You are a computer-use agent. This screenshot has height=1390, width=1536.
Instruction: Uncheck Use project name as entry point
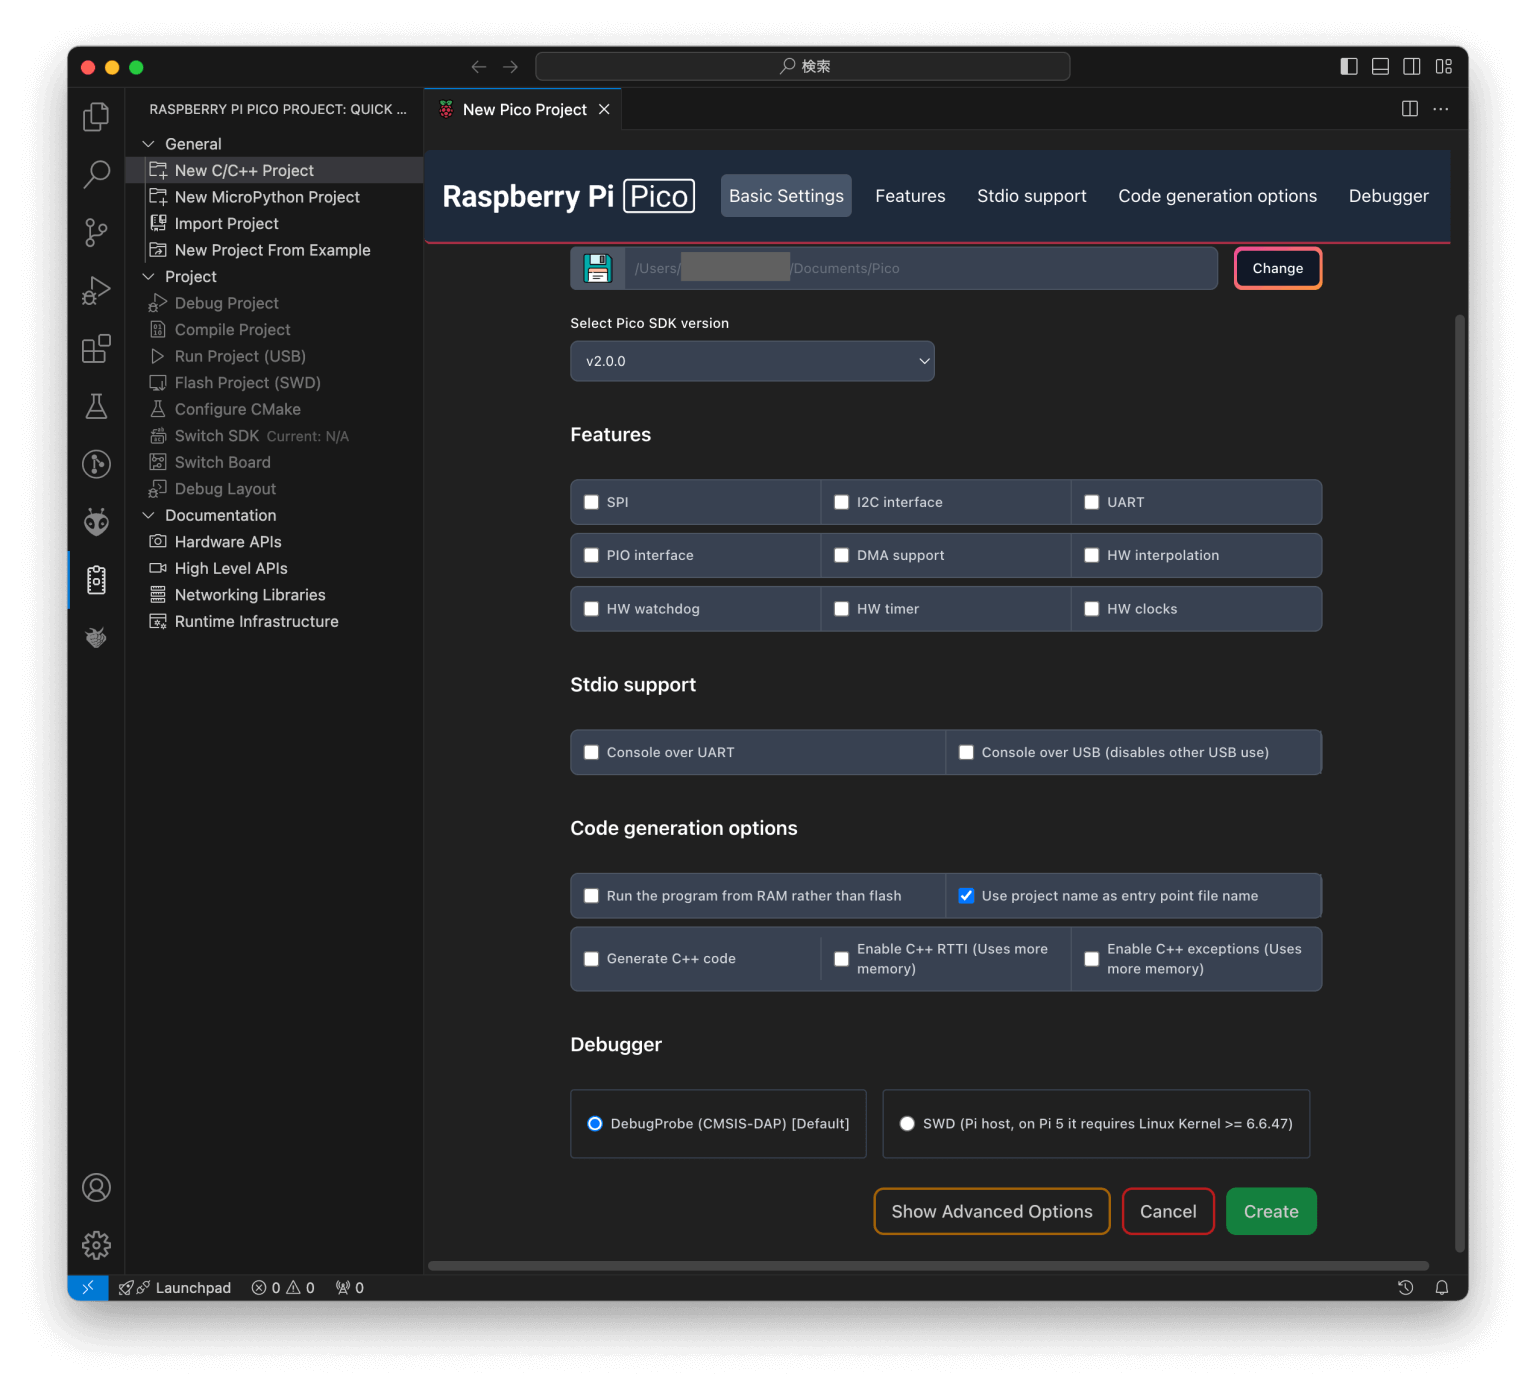(x=966, y=896)
